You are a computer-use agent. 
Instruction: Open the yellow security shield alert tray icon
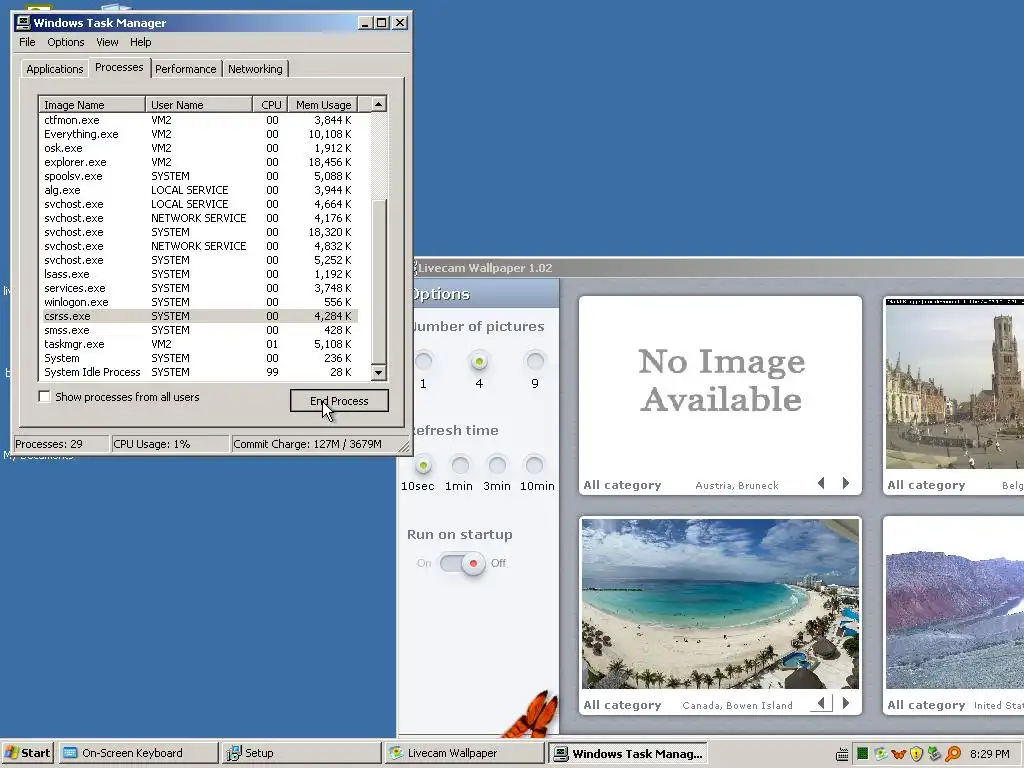tap(916, 753)
